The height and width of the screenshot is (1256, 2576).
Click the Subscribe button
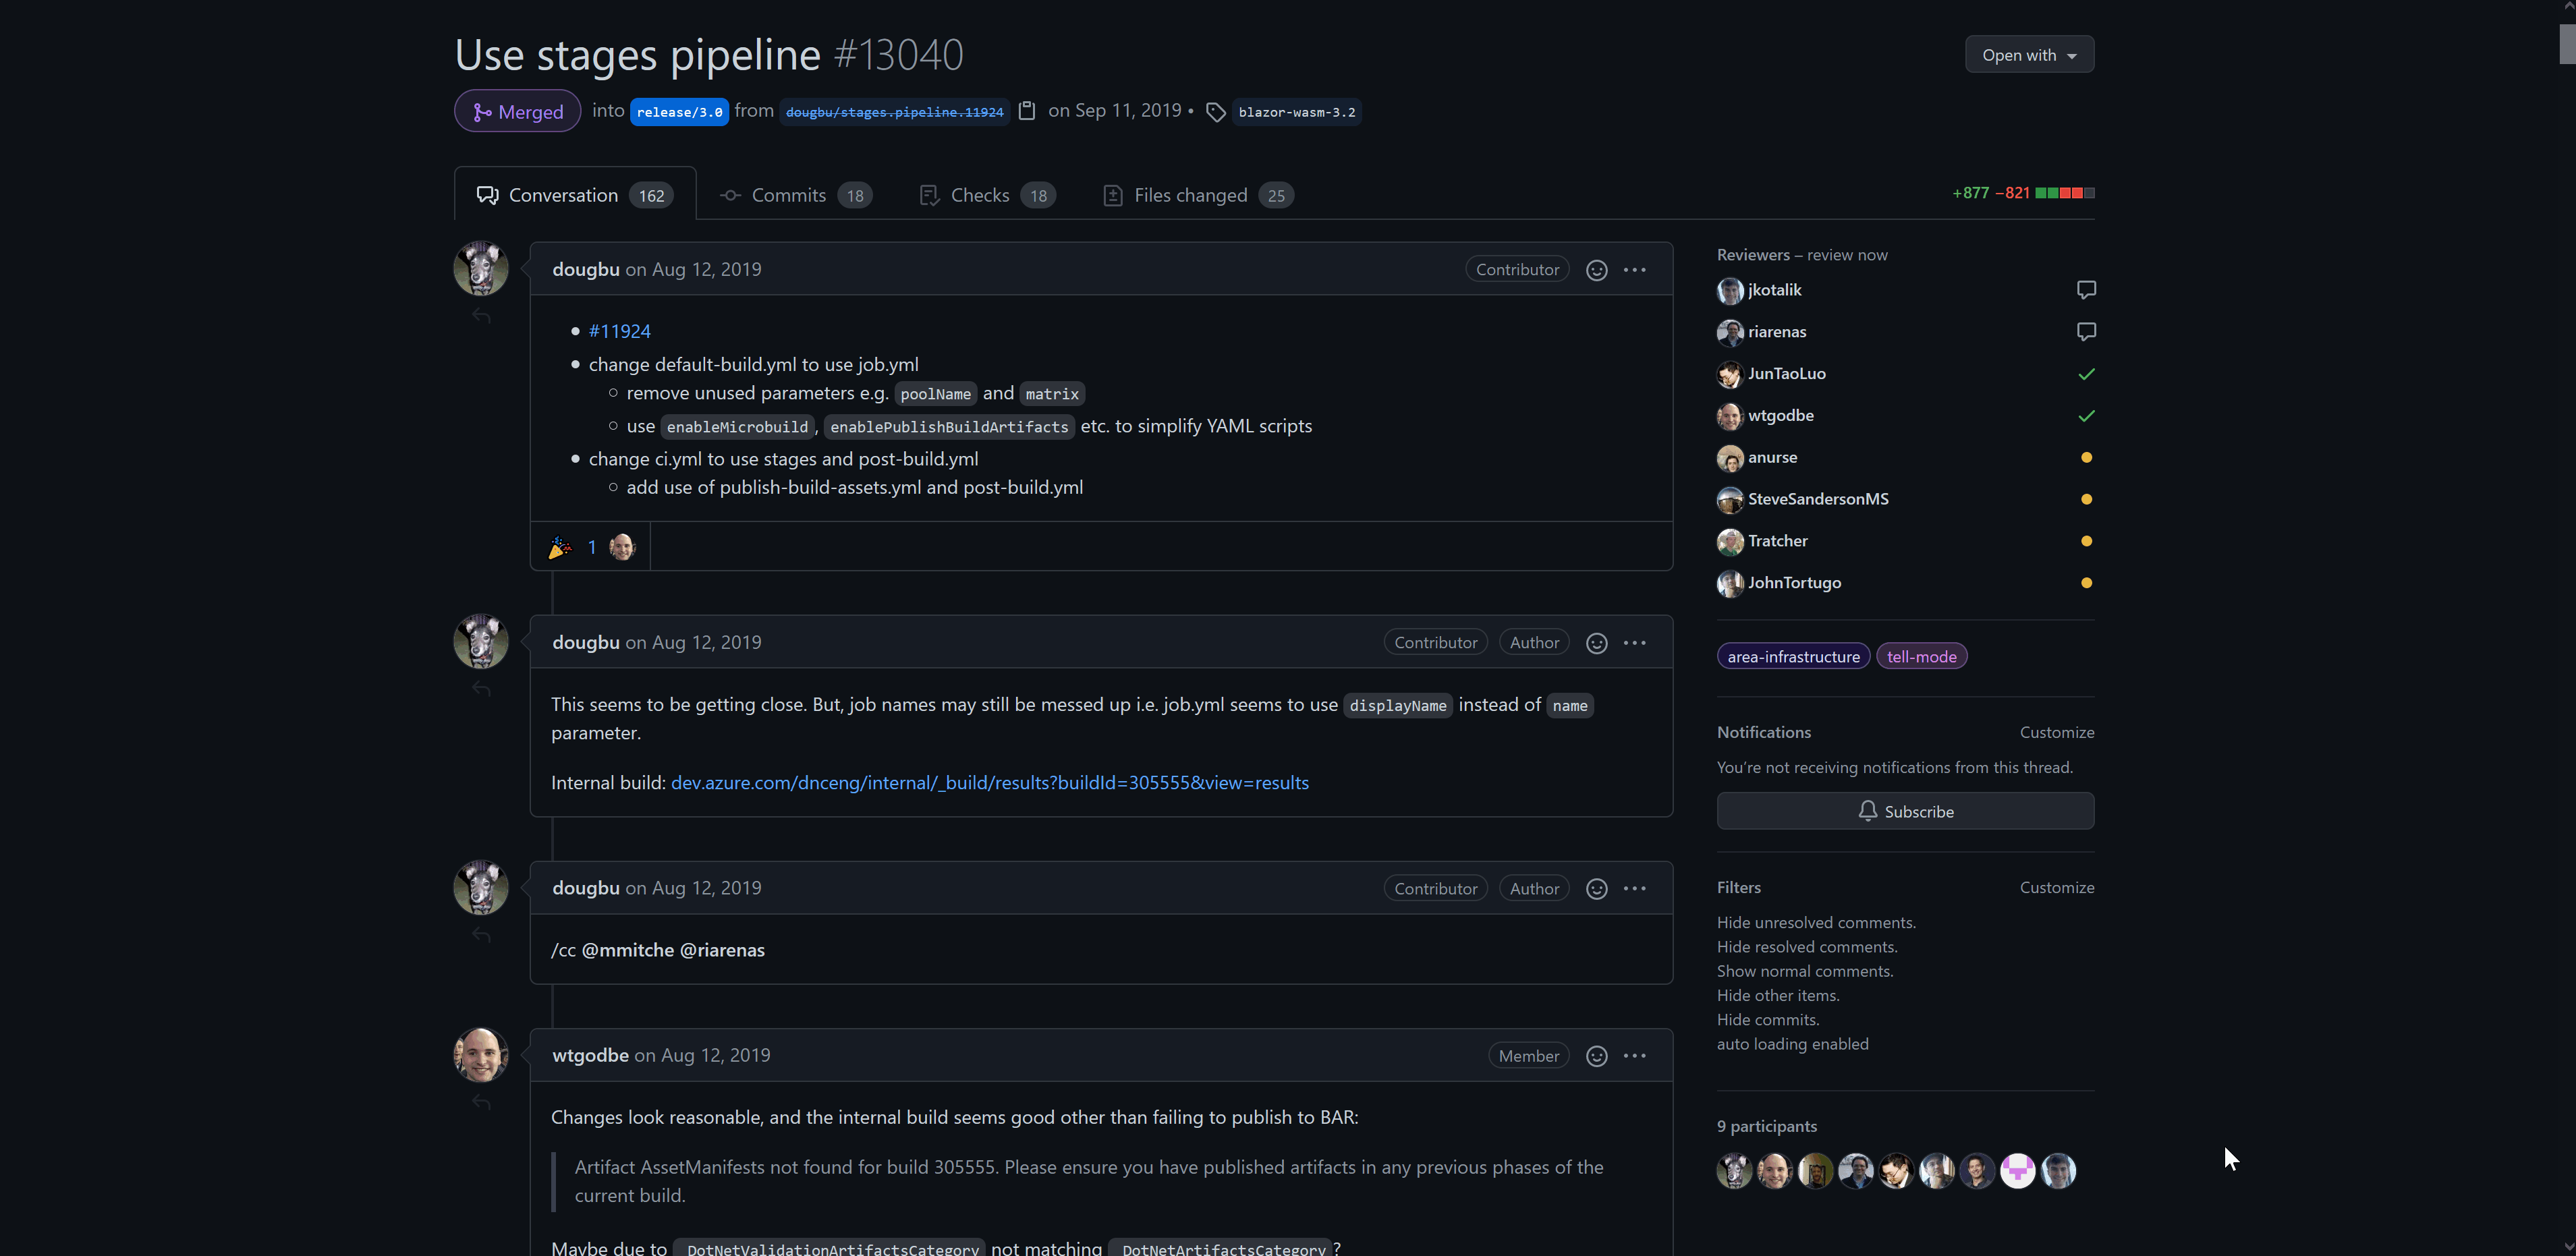coord(1904,811)
